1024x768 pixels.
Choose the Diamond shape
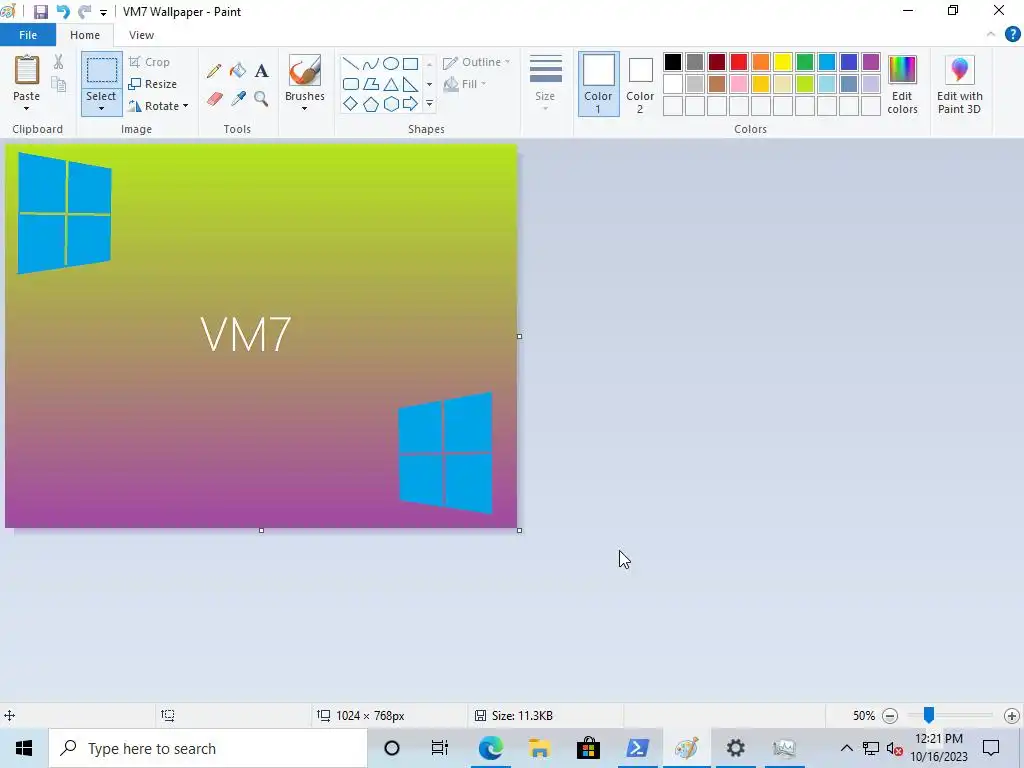coord(351,104)
